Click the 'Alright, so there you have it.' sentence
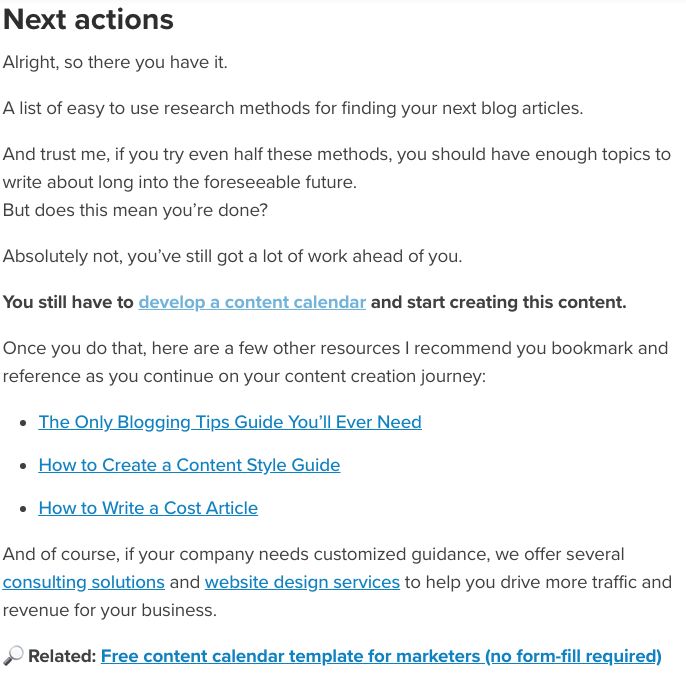This screenshot has height=689, width=686. (115, 62)
